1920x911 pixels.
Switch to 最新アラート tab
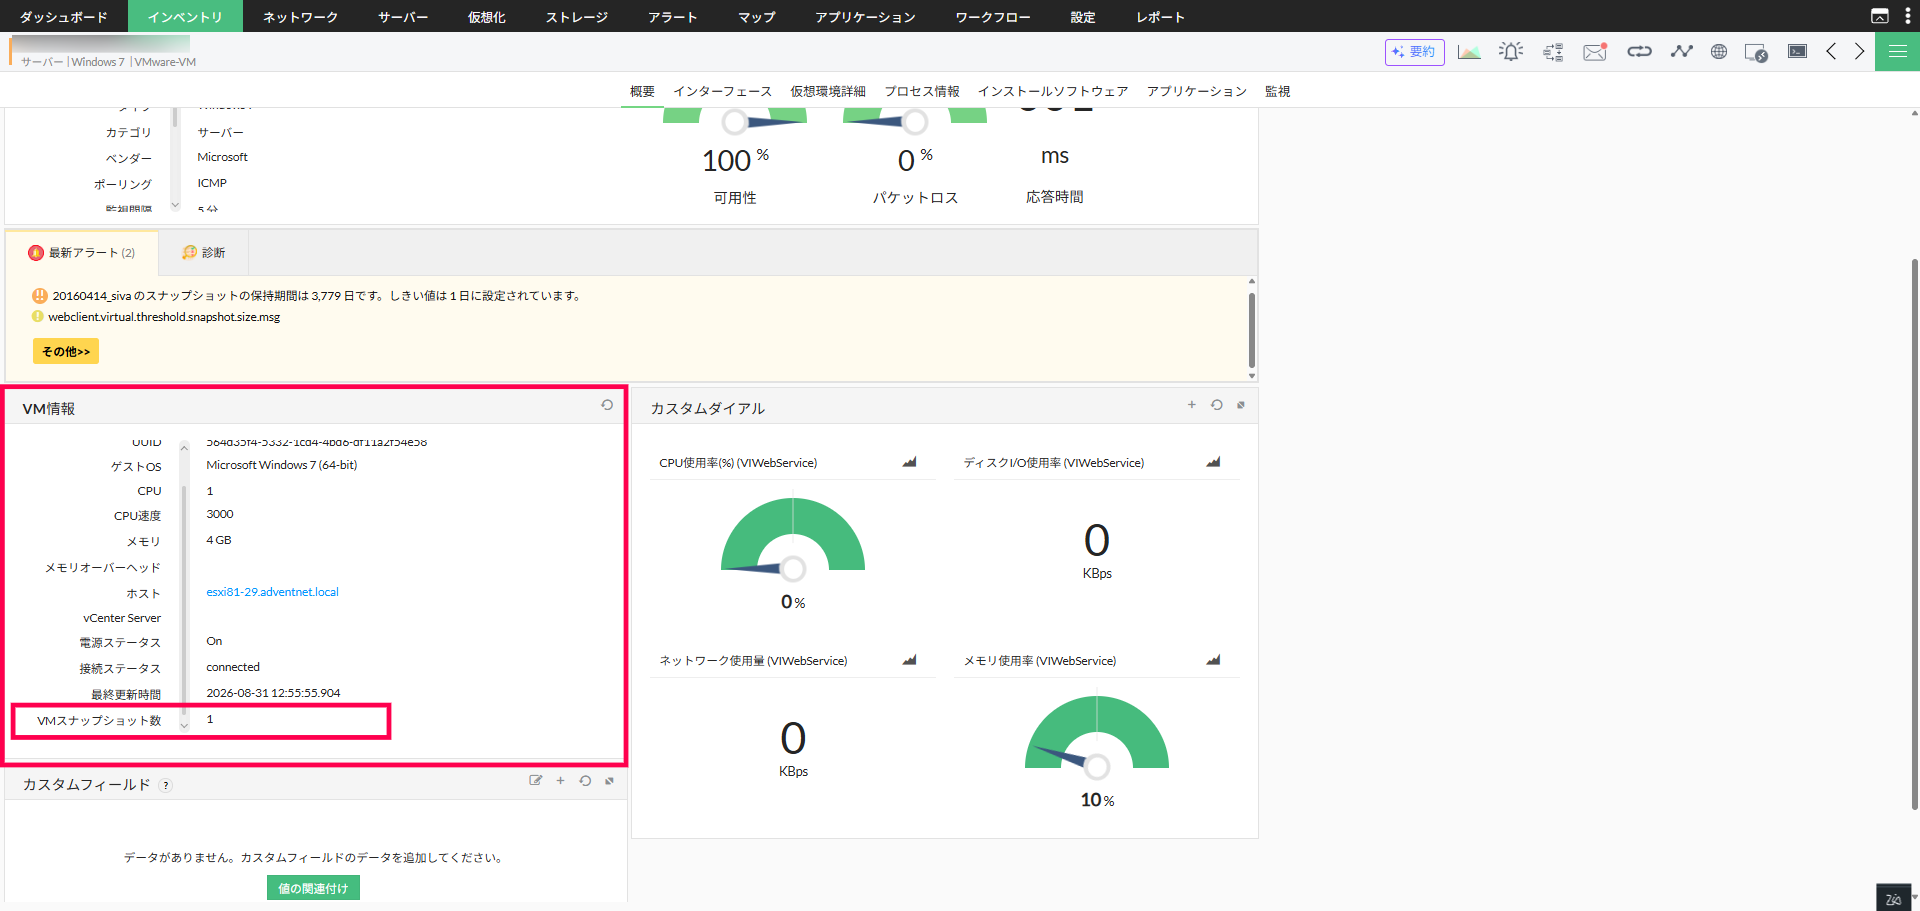click(82, 253)
